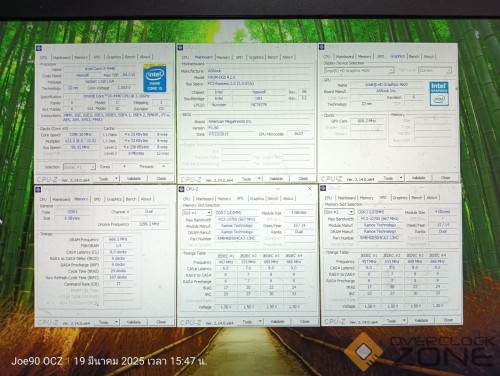Open the SPD tab in the processor window

(97, 57)
